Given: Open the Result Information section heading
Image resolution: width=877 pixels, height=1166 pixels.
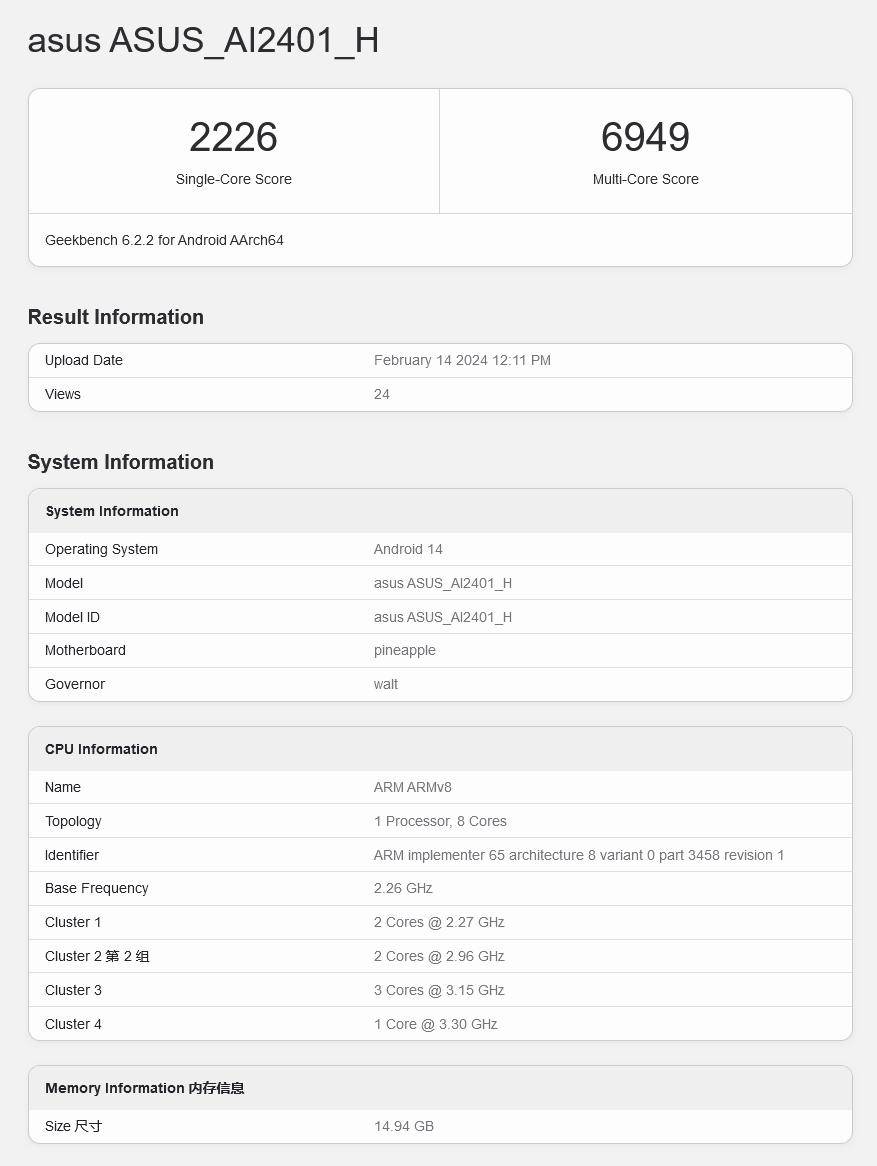Looking at the screenshot, I should pyautogui.click(x=115, y=317).
